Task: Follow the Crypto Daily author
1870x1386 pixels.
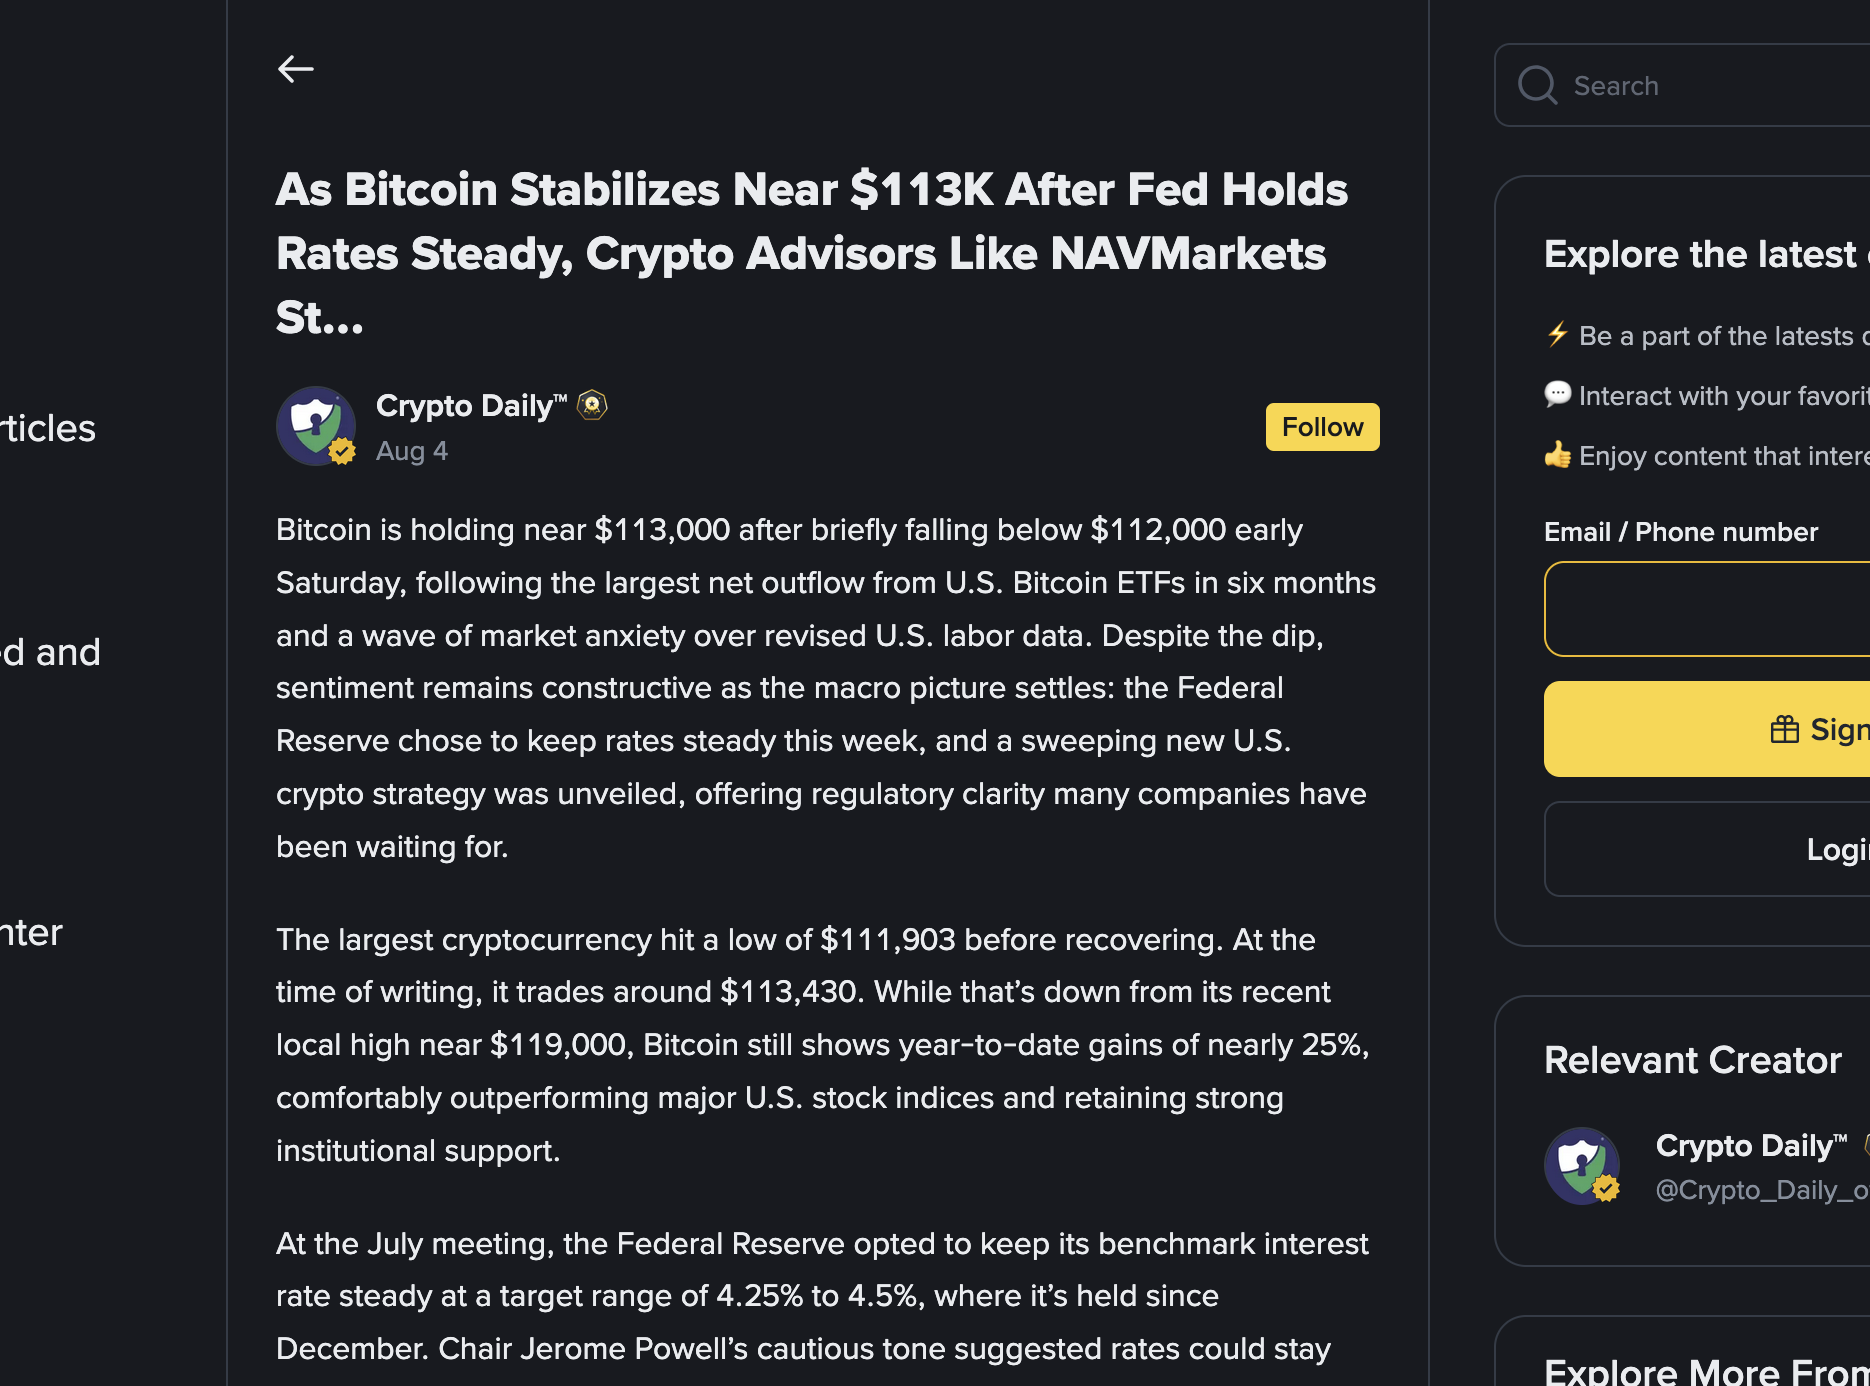Action: click(x=1322, y=427)
